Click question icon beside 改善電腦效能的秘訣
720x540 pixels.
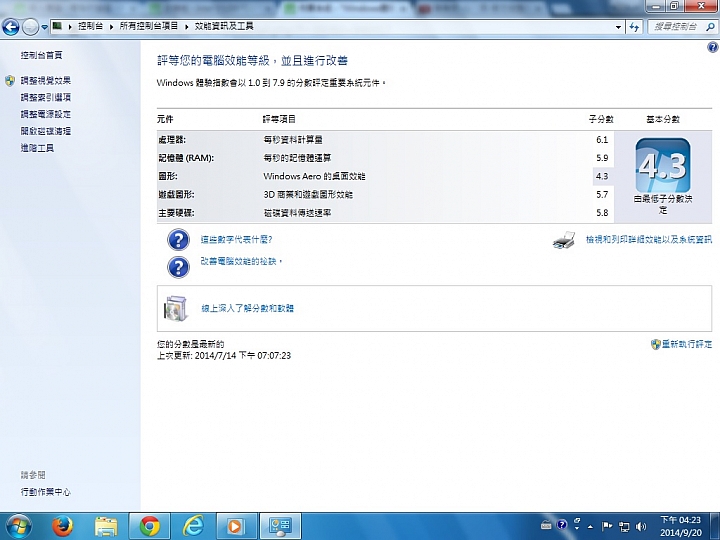point(178,267)
